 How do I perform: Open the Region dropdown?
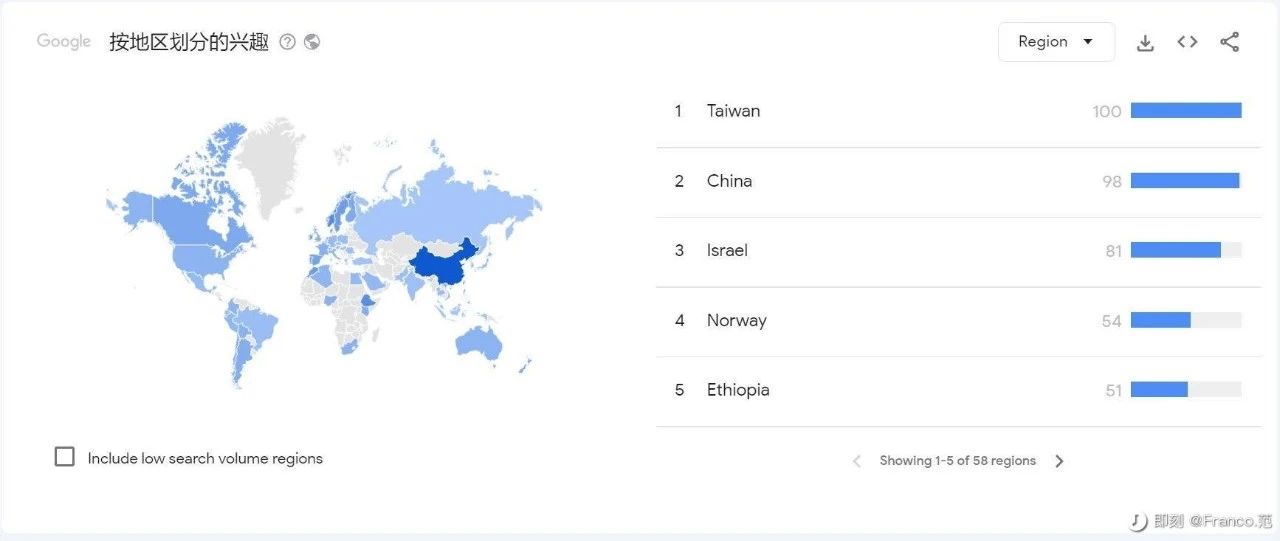1056,42
